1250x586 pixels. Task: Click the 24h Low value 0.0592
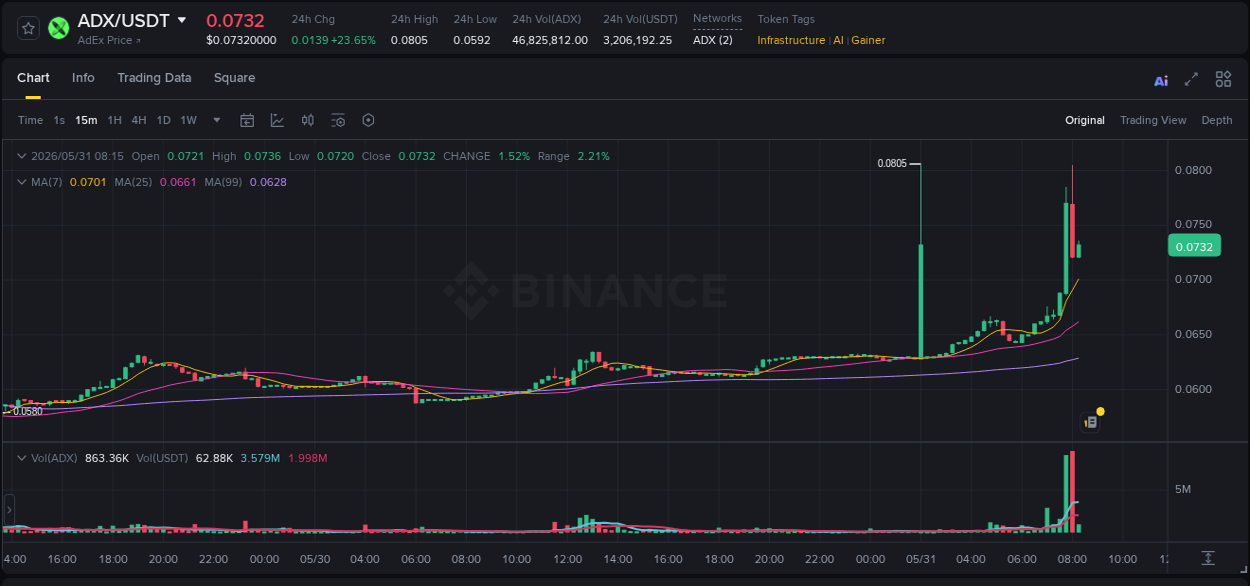tap(472, 40)
